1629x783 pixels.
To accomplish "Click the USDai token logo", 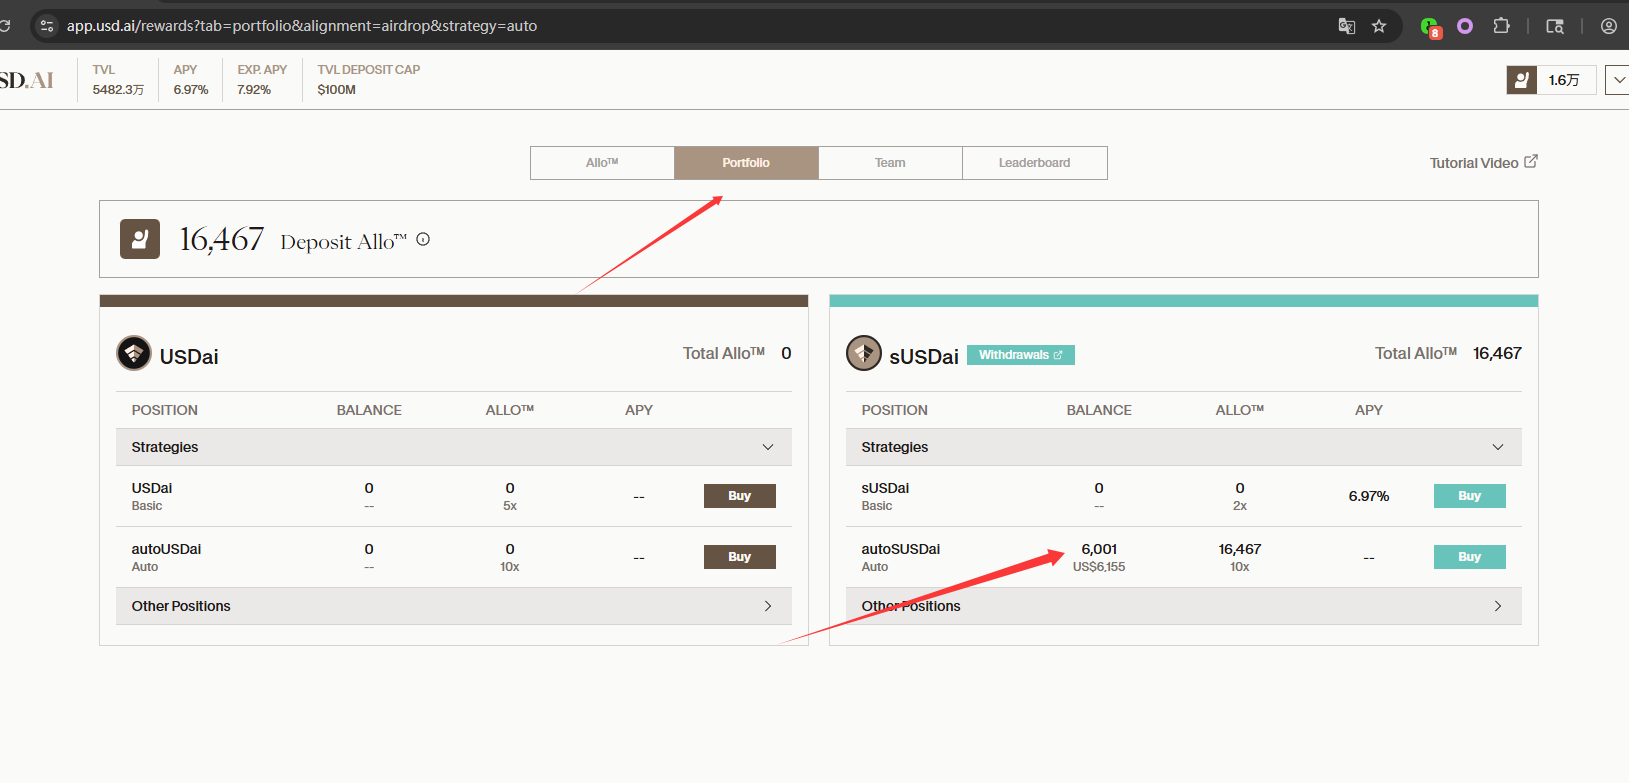I will [x=134, y=353].
